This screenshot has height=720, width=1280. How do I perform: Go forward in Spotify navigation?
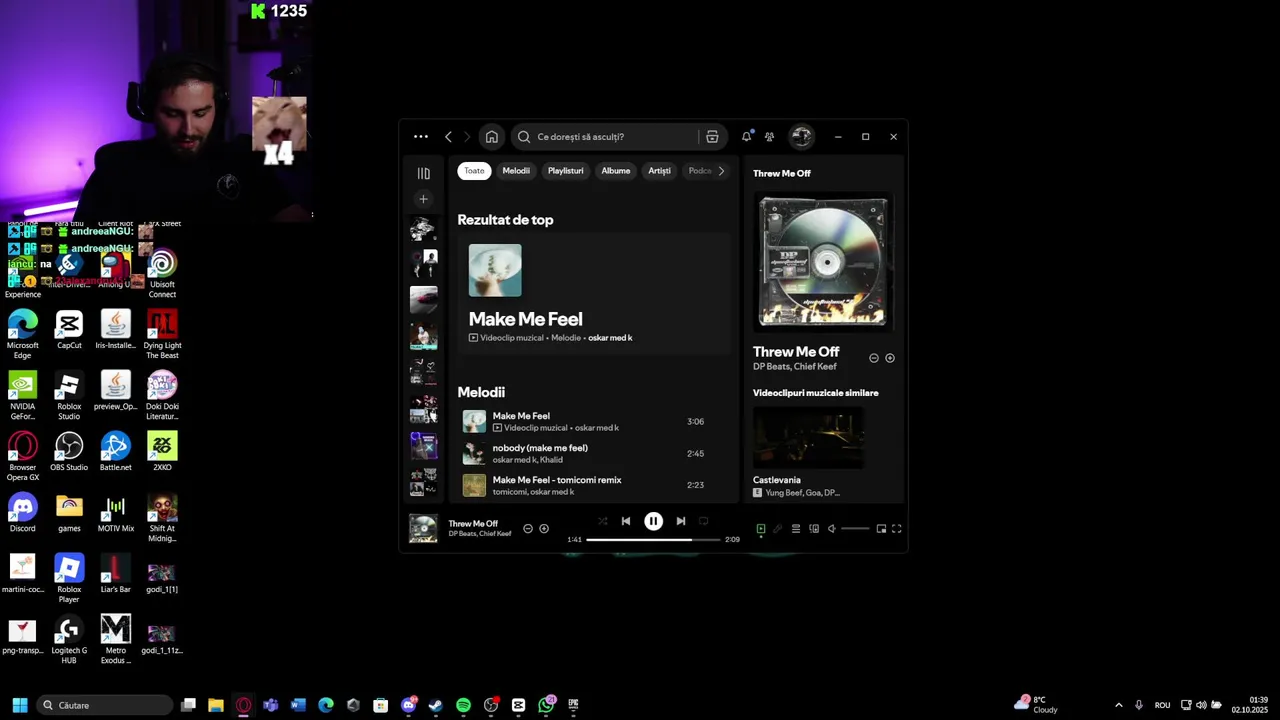click(x=466, y=137)
